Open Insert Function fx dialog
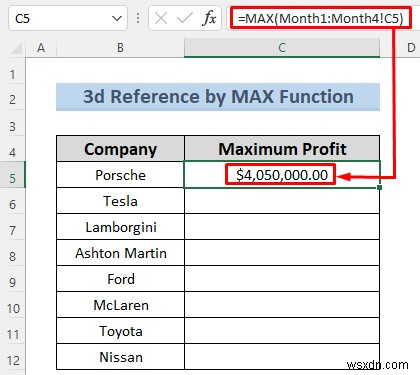Image resolution: width=420 pixels, height=375 pixels. (x=209, y=18)
